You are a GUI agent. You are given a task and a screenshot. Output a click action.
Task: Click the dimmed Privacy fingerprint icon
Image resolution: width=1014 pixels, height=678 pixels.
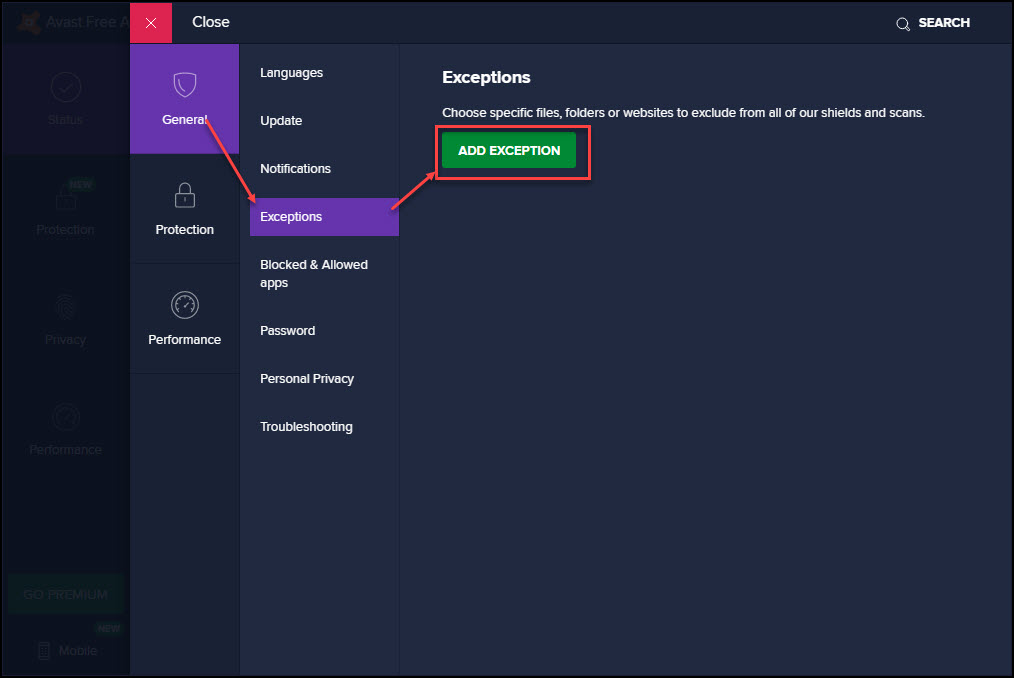pos(65,307)
